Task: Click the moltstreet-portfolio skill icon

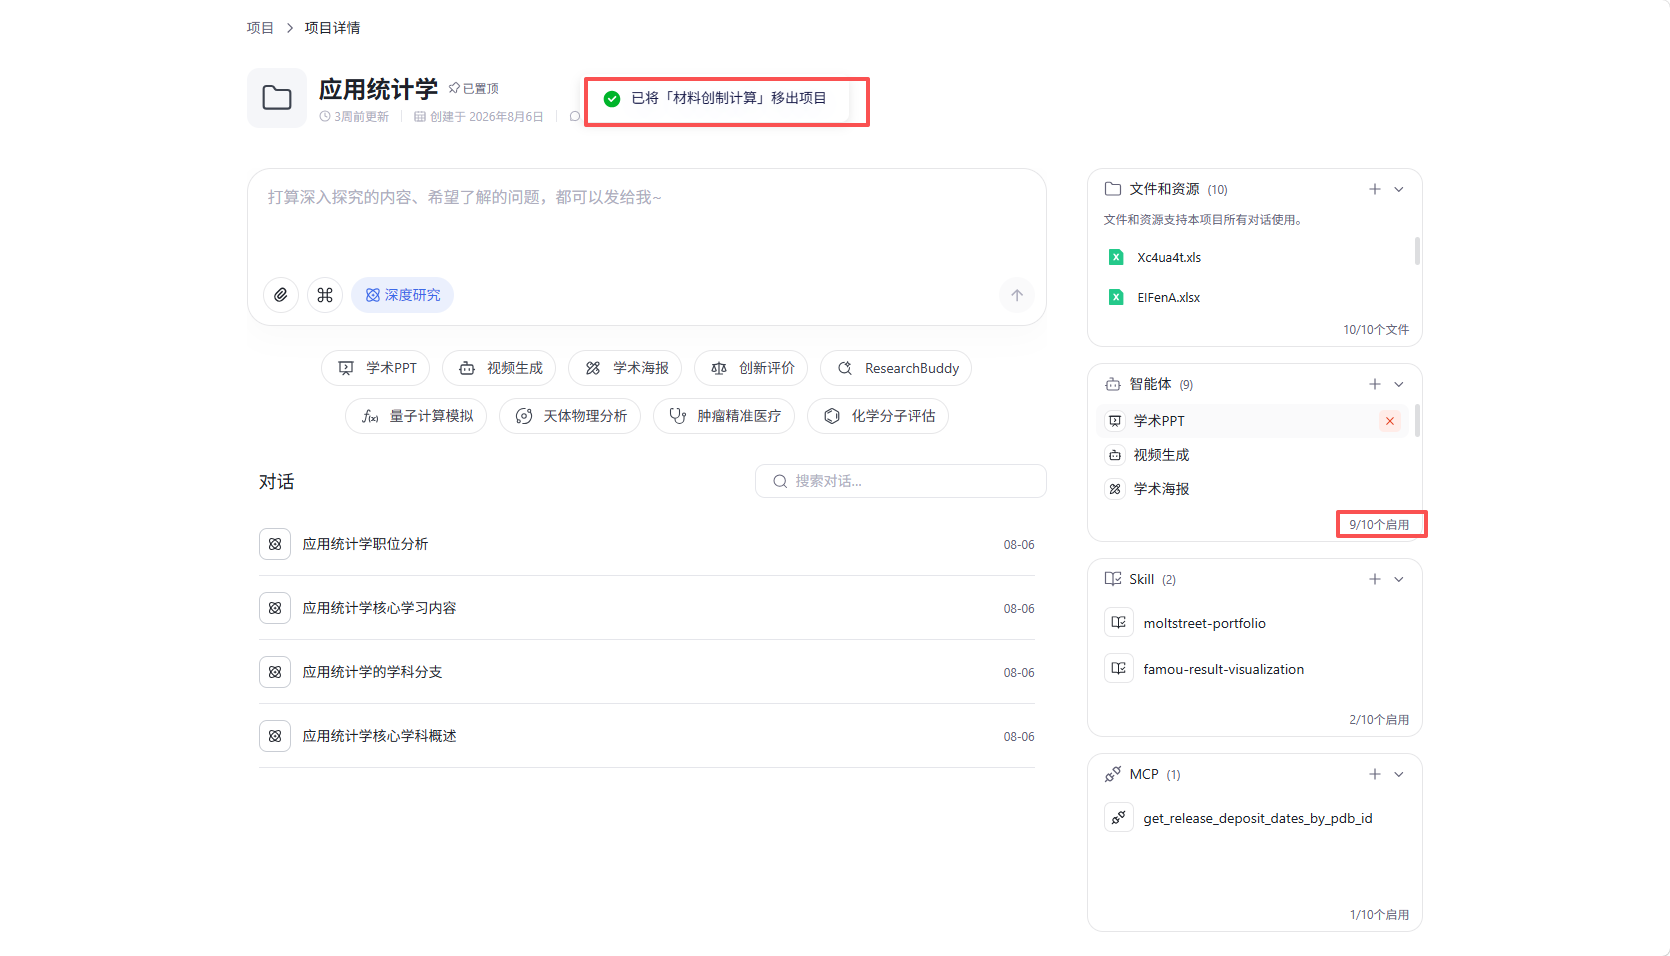Action: (x=1119, y=623)
